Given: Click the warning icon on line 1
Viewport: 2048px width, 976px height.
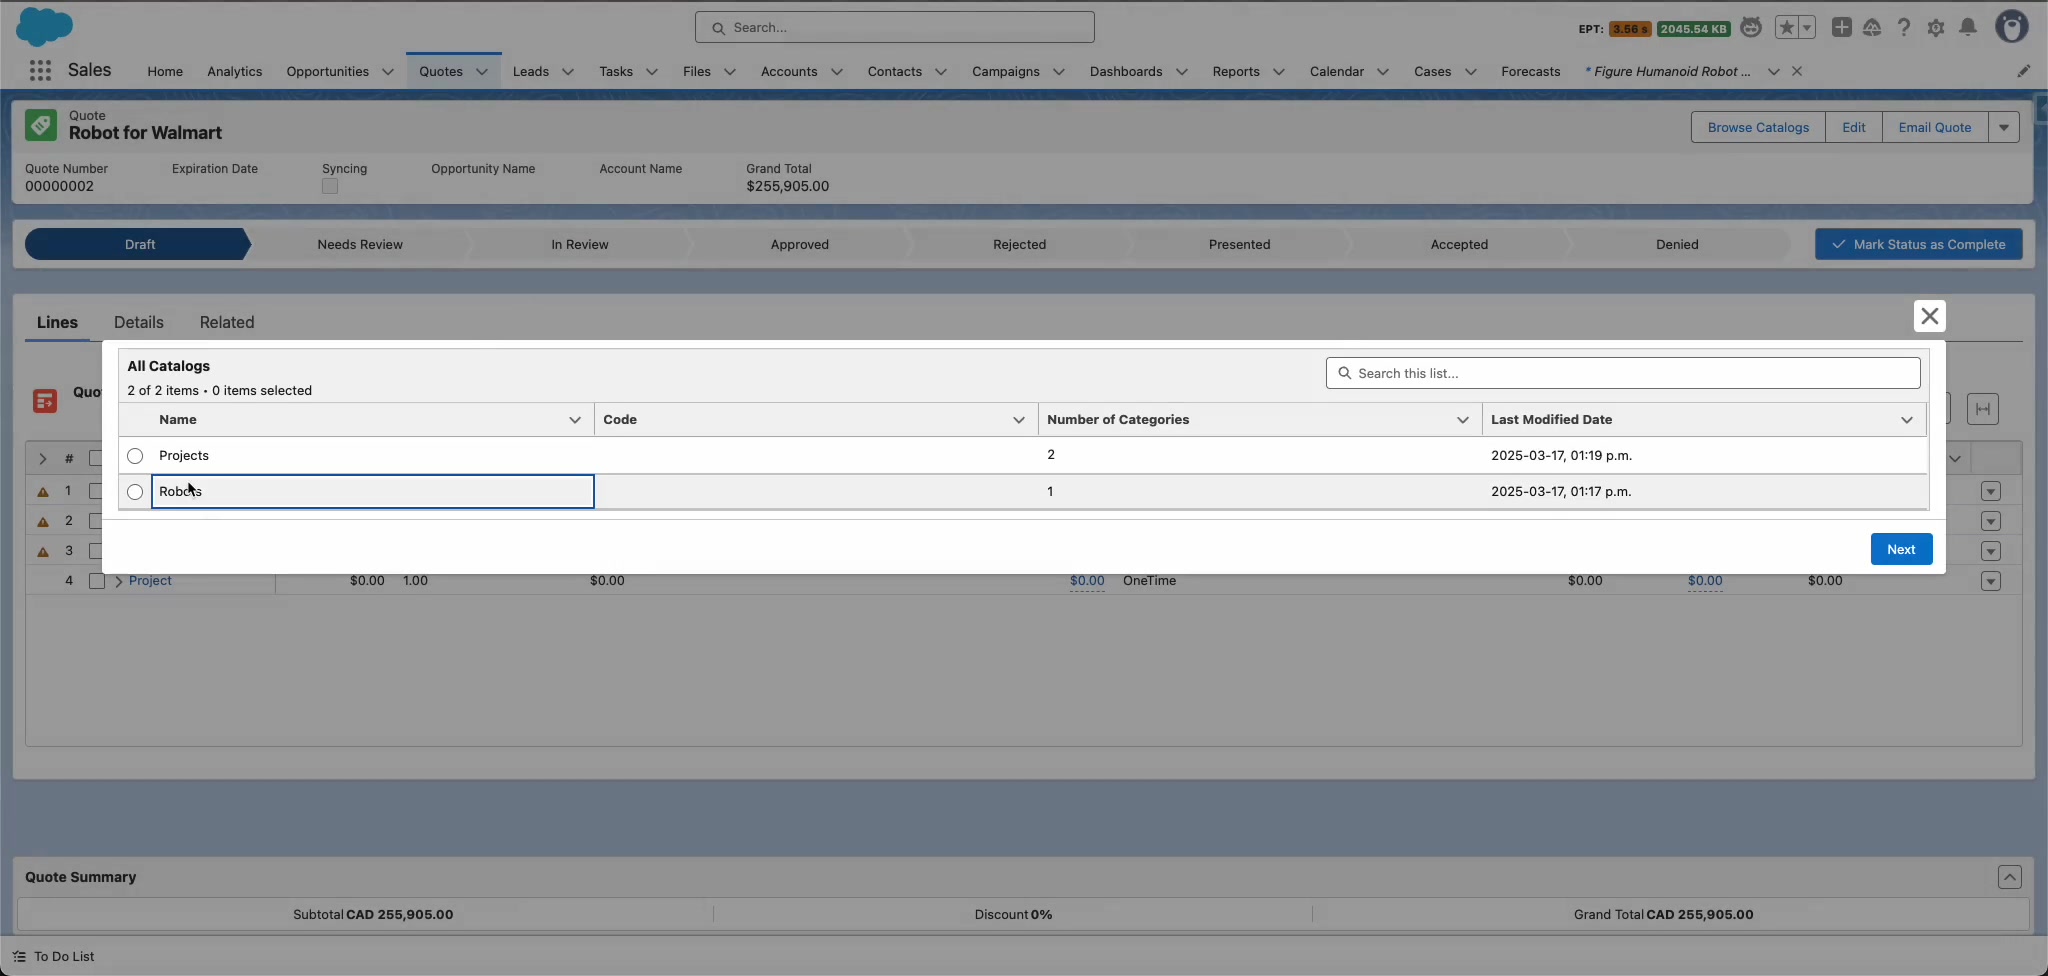Looking at the screenshot, I should coord(43,492).
